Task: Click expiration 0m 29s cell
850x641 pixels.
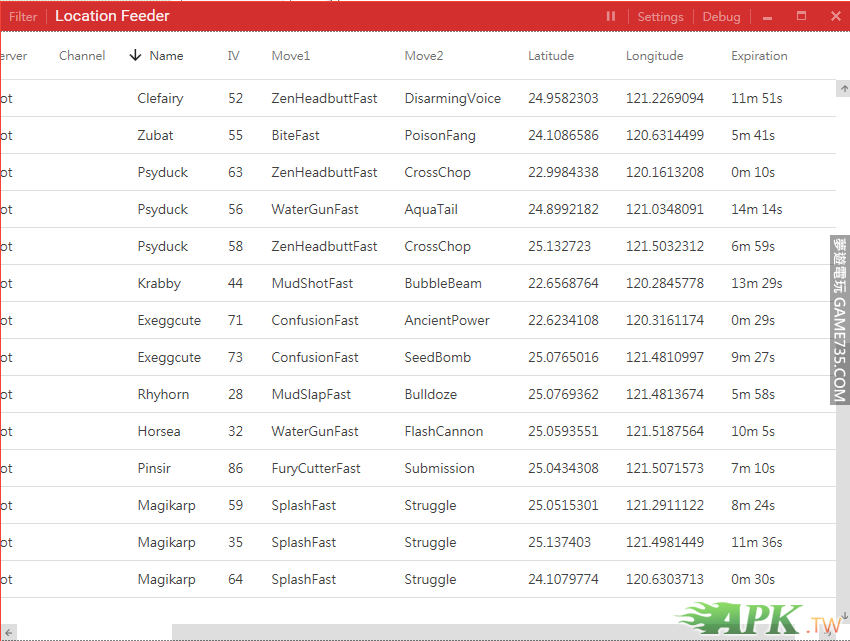Action: tap(753, 320)
